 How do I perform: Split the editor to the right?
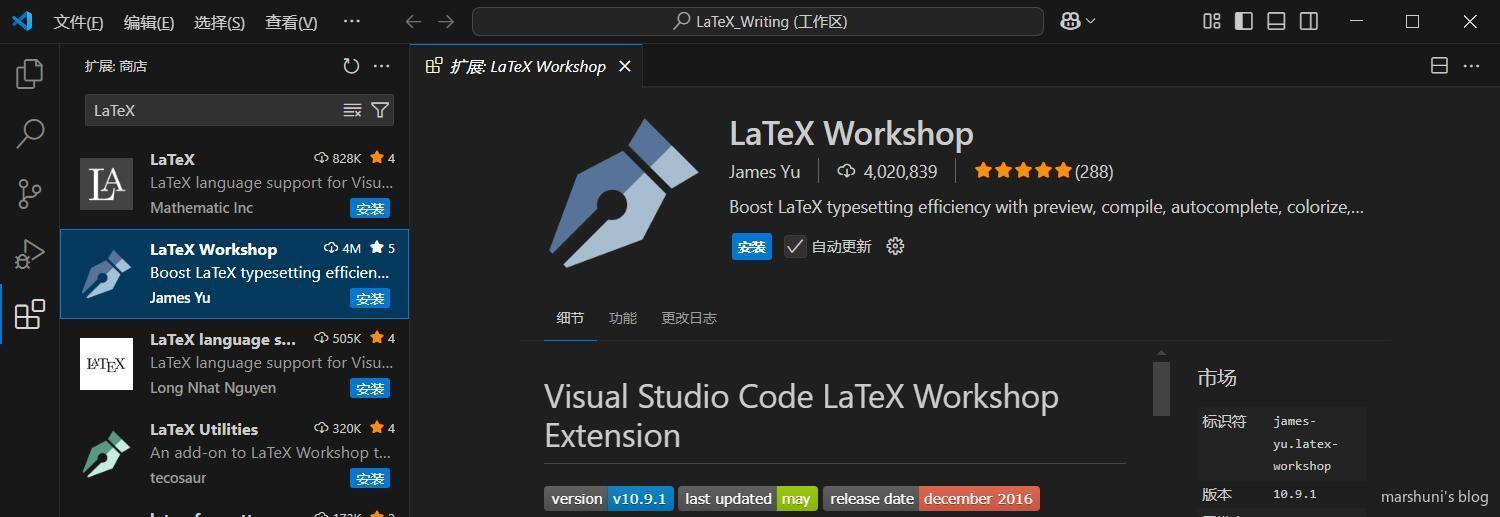click(1439, 66)
